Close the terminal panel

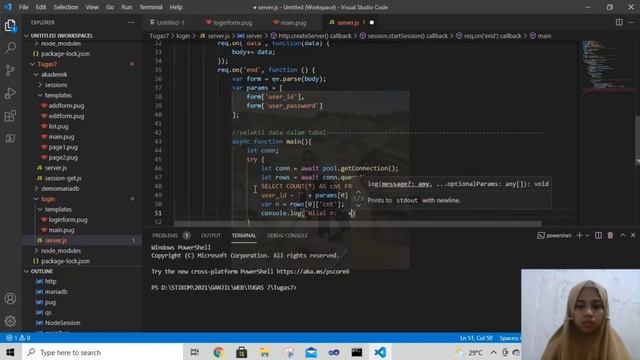(x=633, y=235)
